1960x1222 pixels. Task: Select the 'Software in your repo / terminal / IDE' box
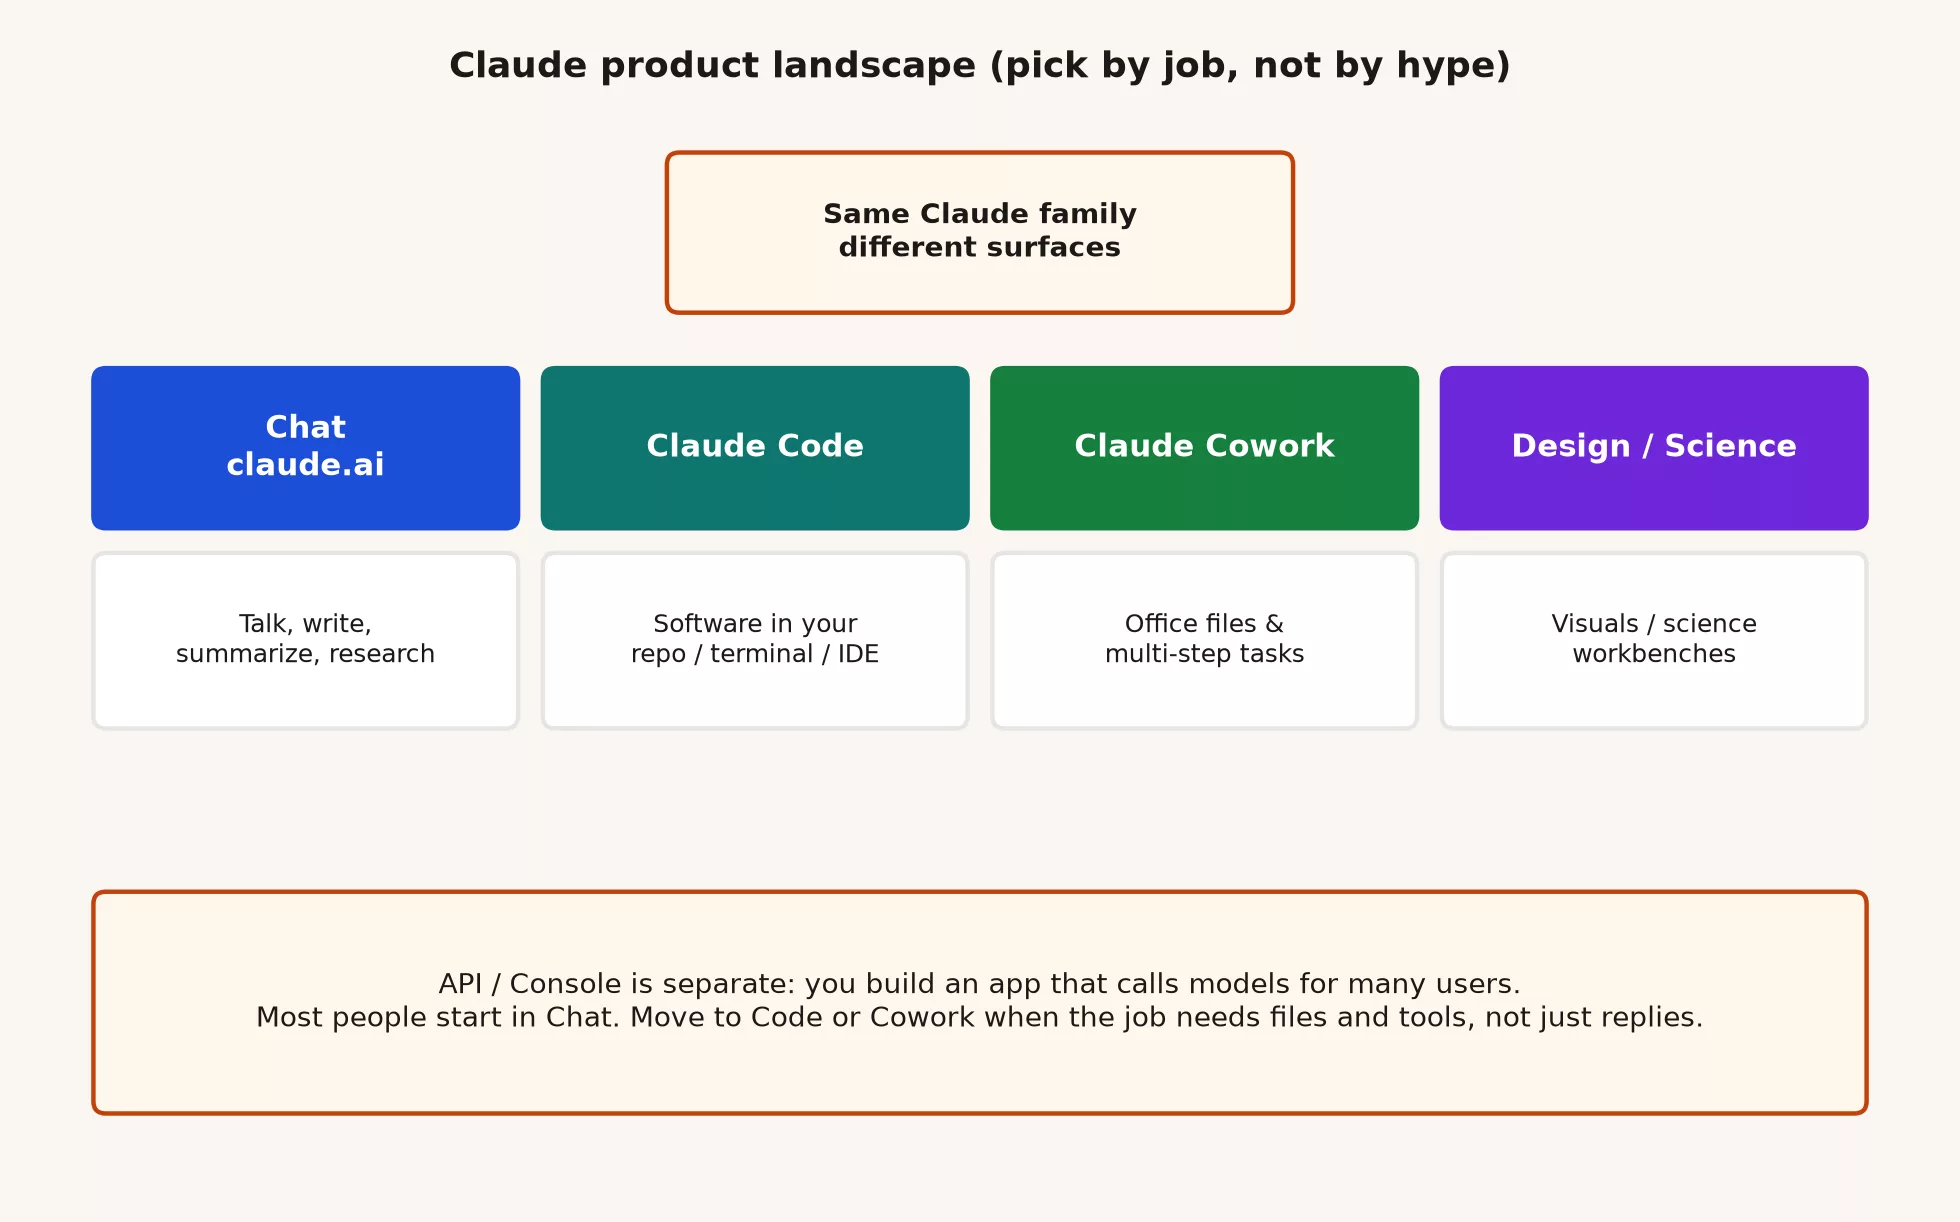tap(755, 640)
